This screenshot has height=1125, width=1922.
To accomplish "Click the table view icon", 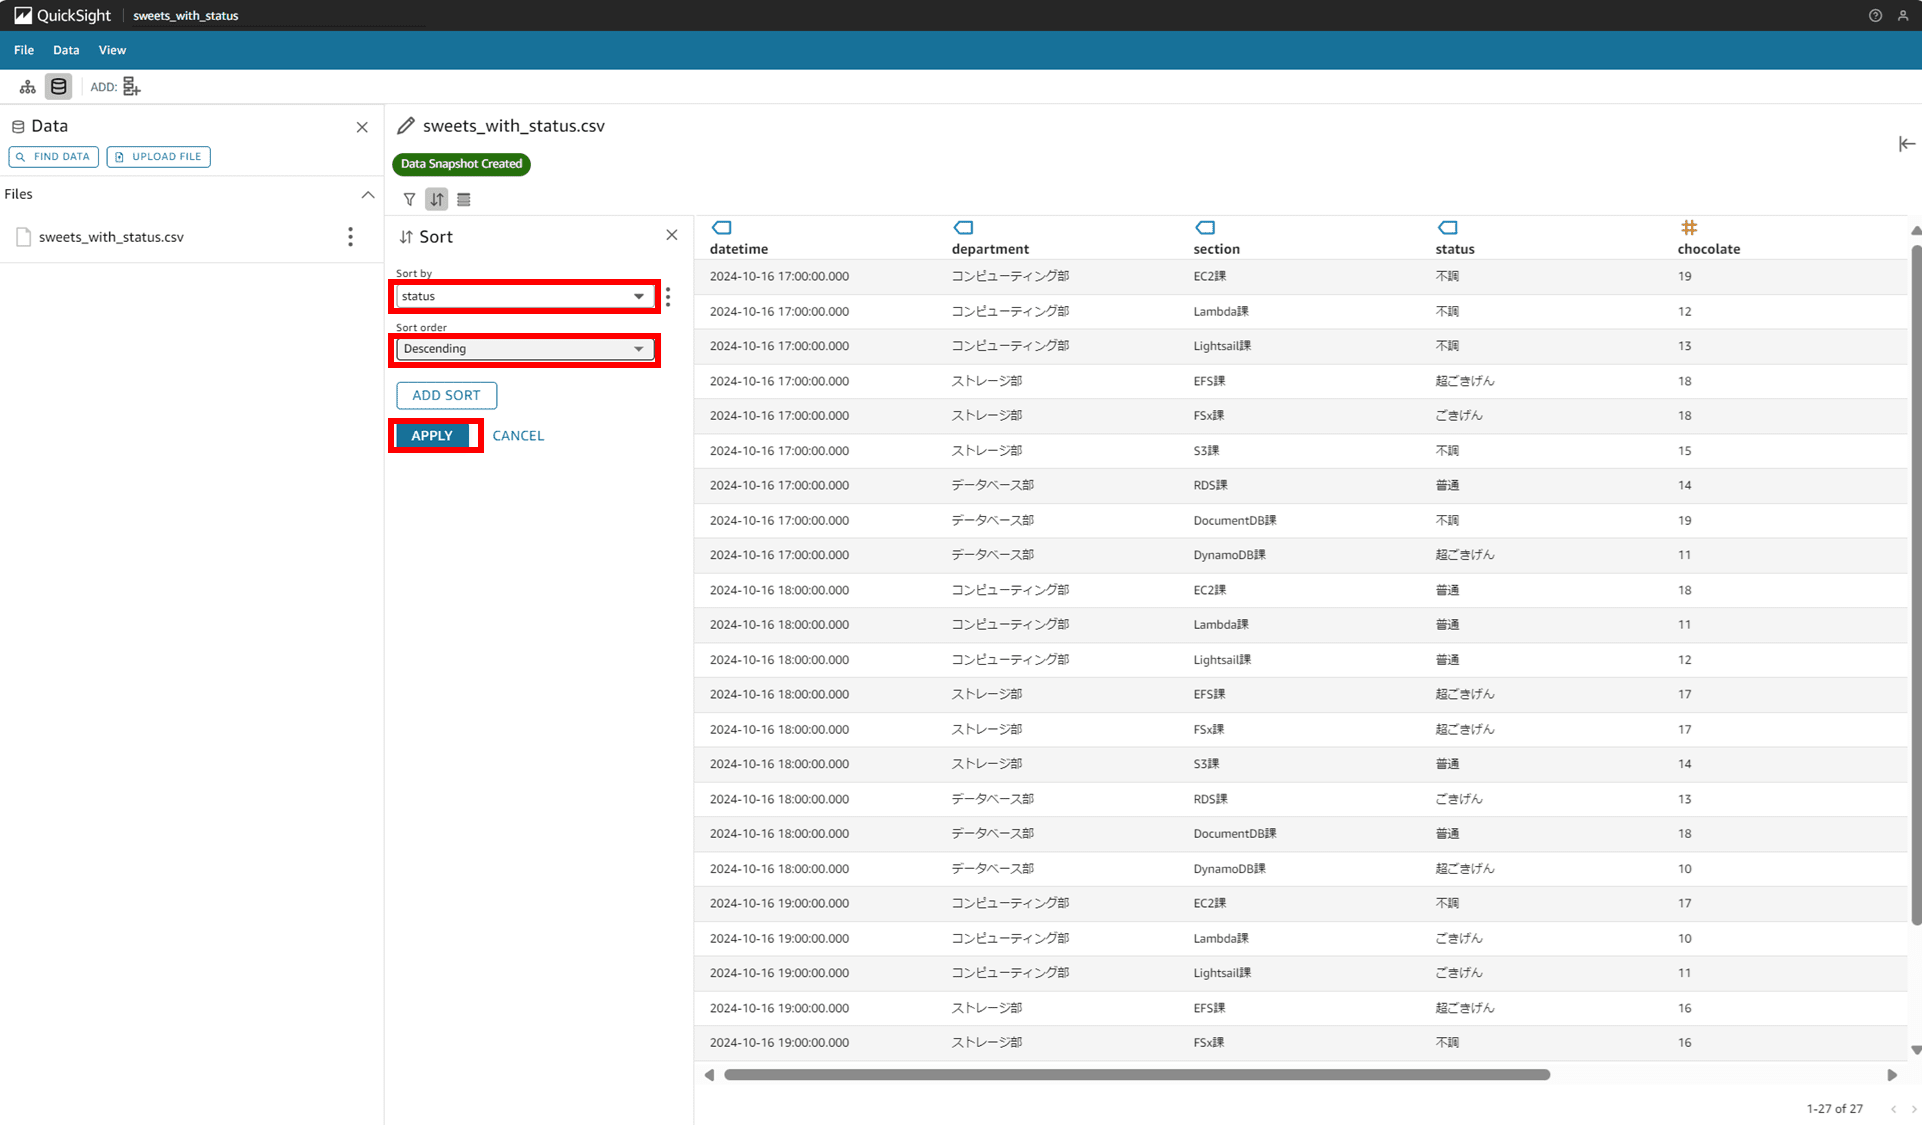I will (463, 200).
